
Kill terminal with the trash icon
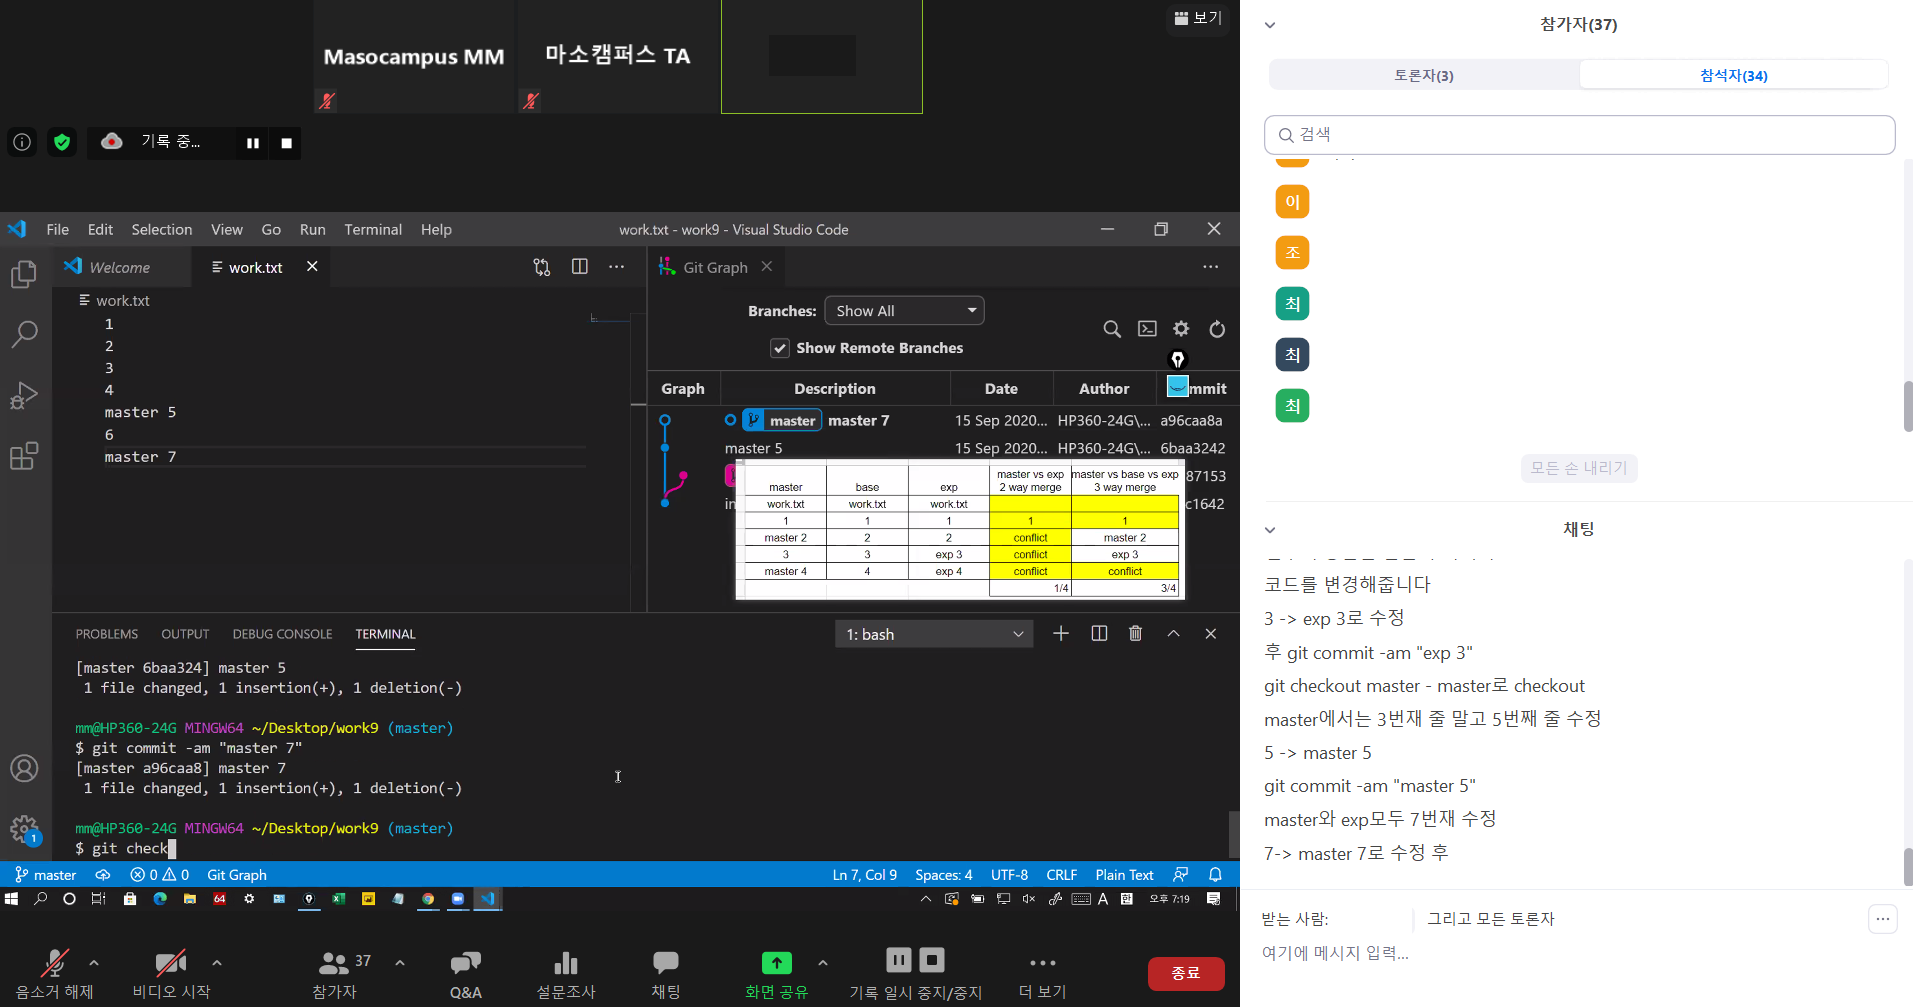click(1135, 634)
